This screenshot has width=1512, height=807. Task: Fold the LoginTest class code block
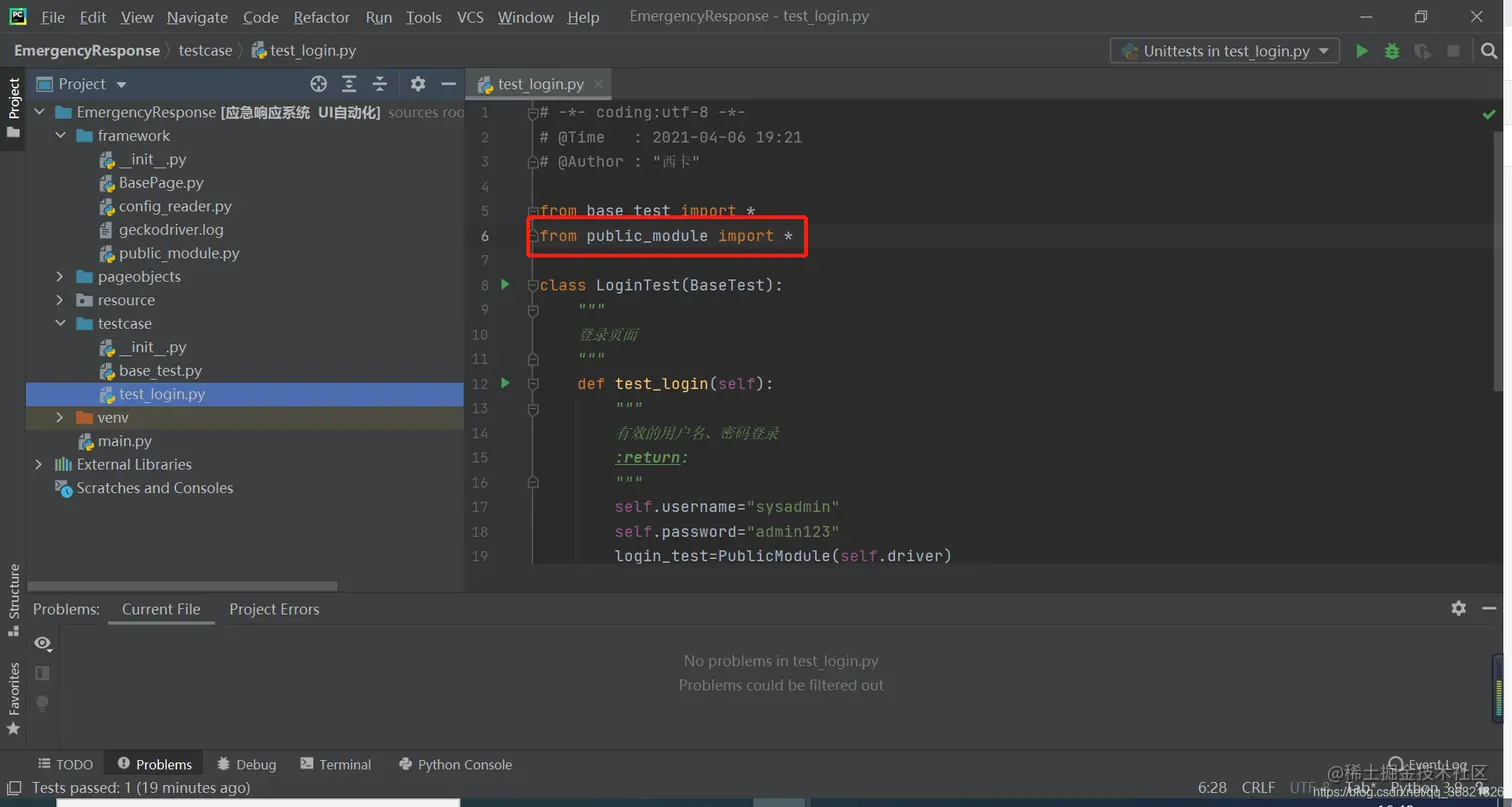pyautogui.click(x=533, y=285)
